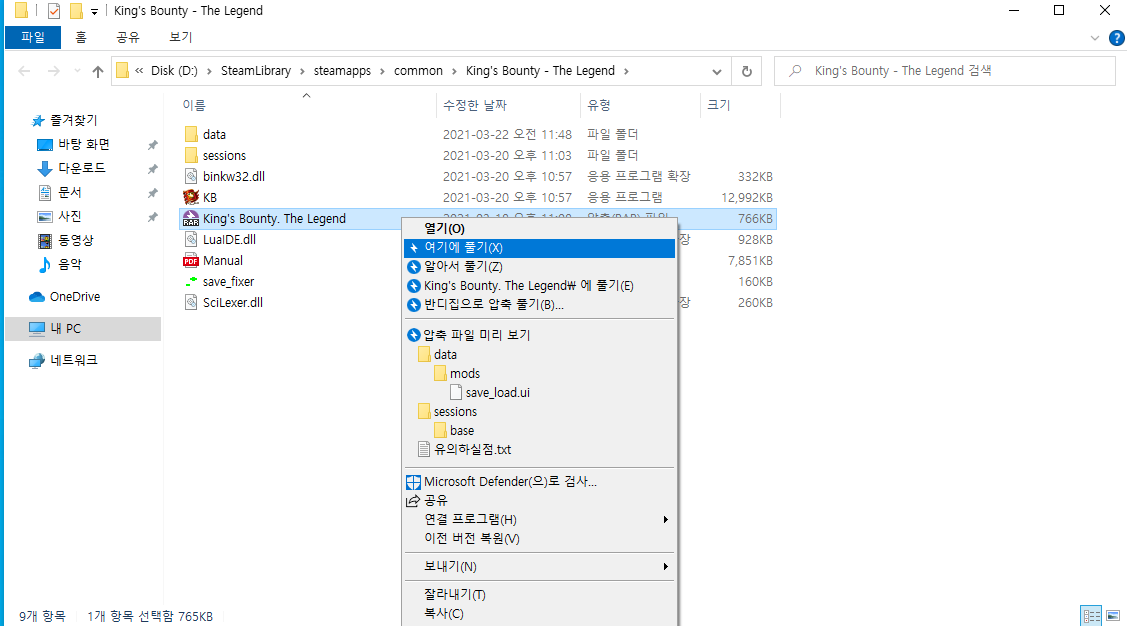1127x626 pixels.
Task: Open the 파일 ribbon tab
Action: tap(33, 37)
